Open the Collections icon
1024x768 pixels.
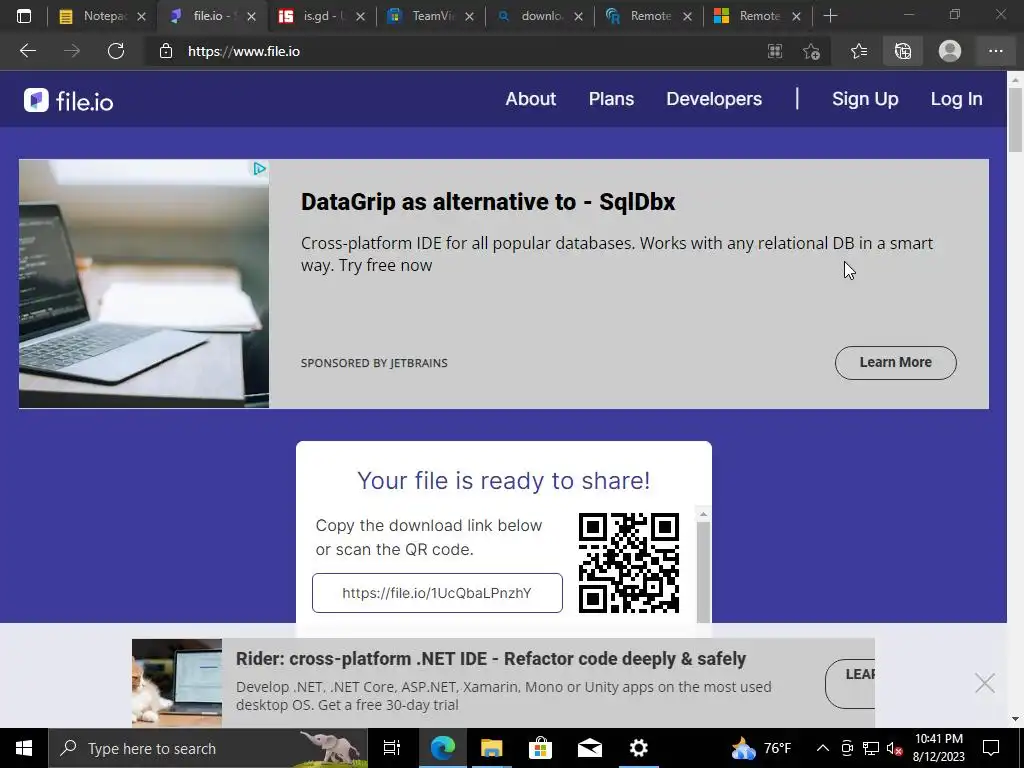(x=903, y=51)
